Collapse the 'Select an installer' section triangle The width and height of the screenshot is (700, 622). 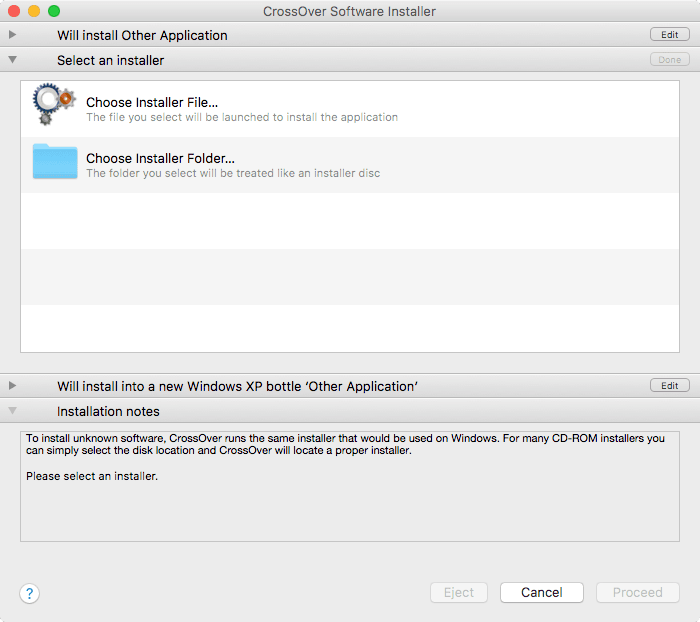click(12, 60)
